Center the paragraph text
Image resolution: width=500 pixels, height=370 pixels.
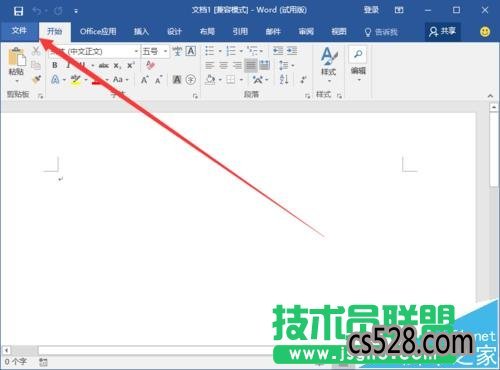[x=223, y=65]
